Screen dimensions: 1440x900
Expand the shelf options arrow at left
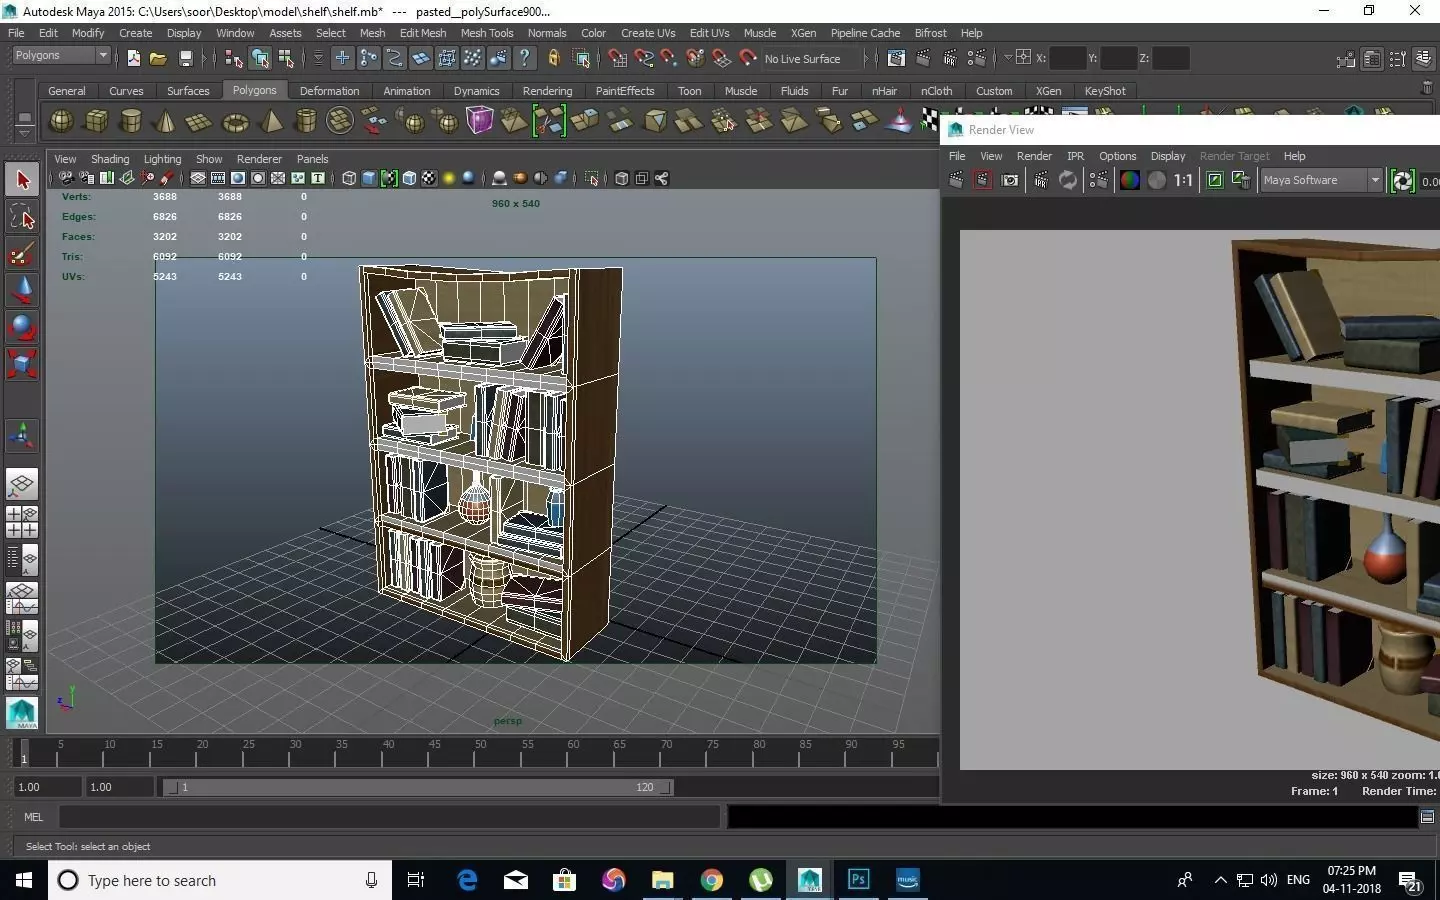coord(24,133)
